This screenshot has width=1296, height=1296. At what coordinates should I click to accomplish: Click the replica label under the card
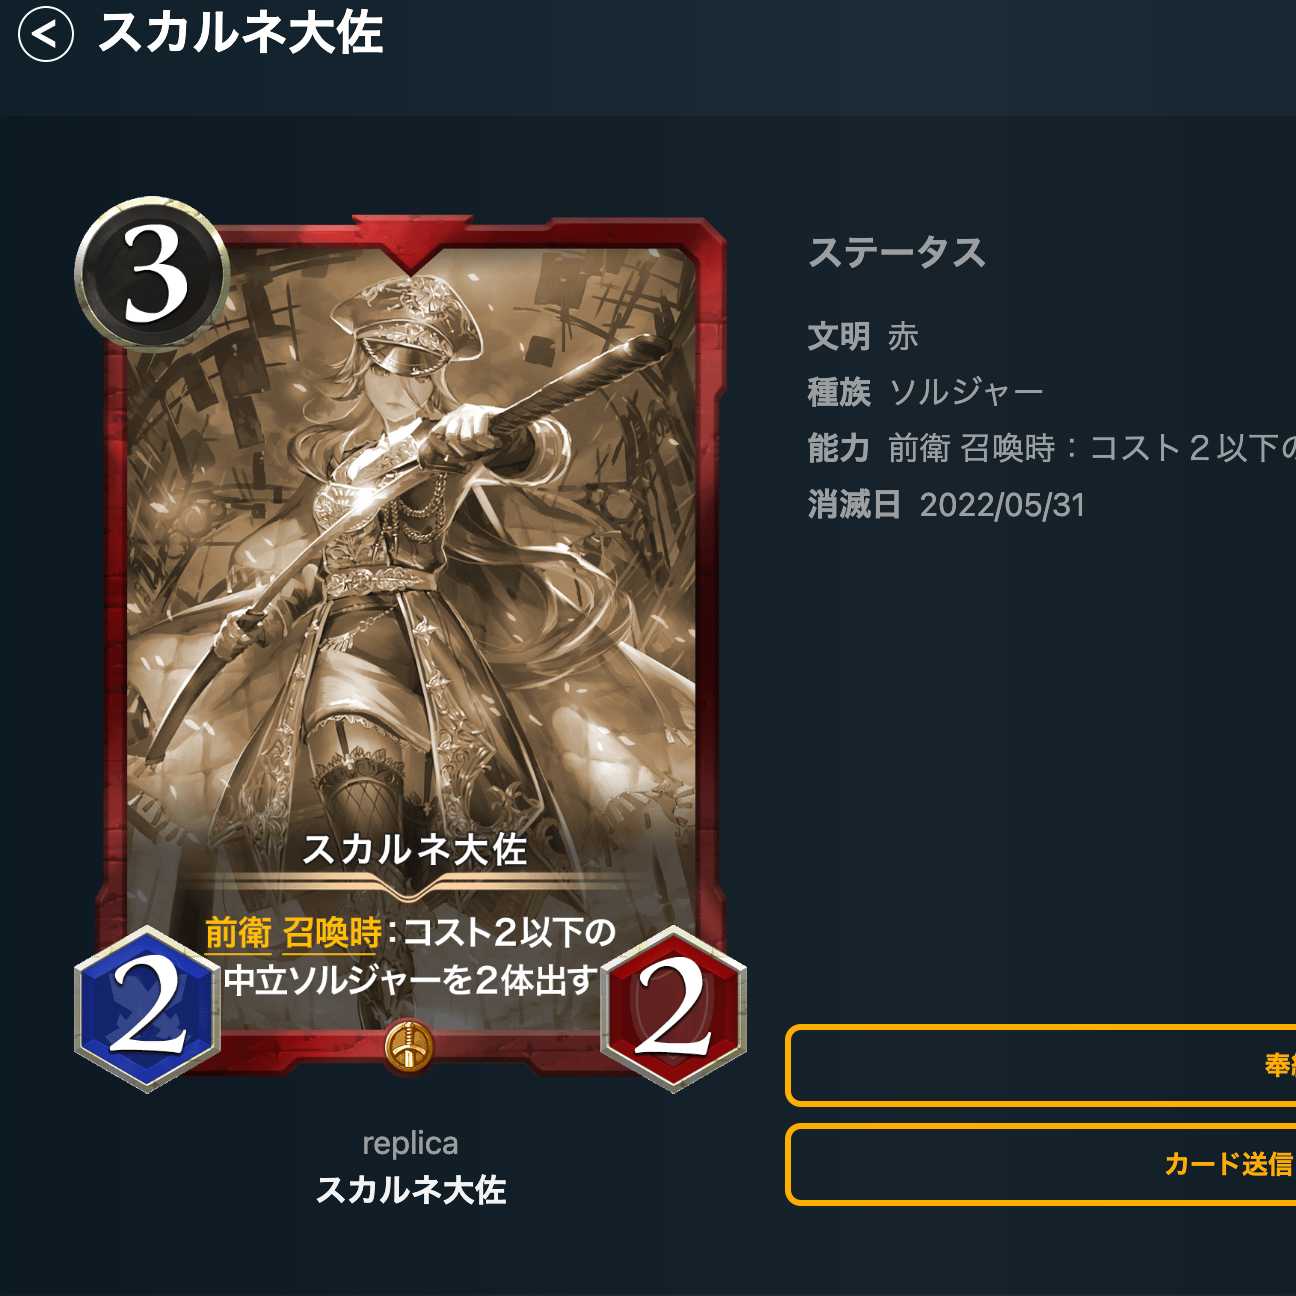(x=410, y=1143)
